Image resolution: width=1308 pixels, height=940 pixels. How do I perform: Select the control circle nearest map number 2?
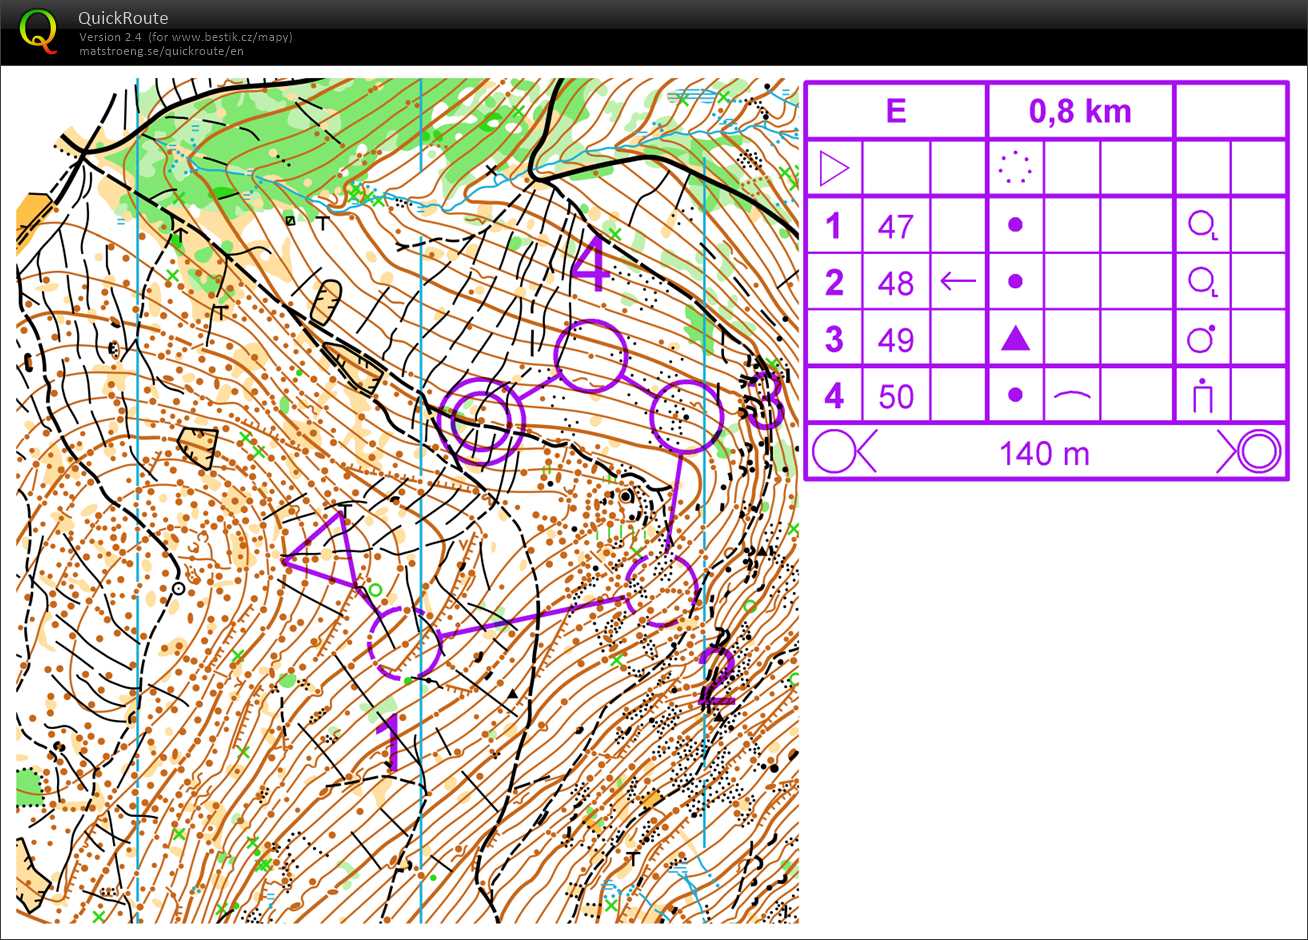[661, 590]
